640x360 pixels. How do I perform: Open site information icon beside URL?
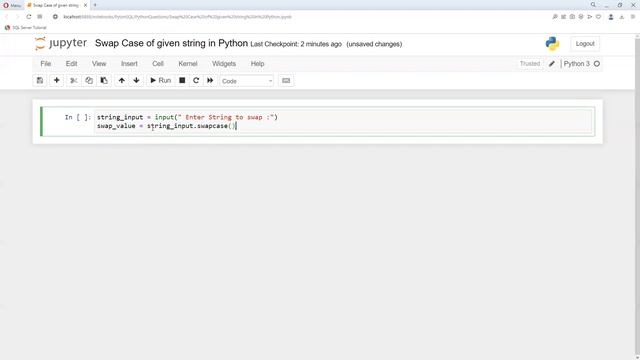55,17
